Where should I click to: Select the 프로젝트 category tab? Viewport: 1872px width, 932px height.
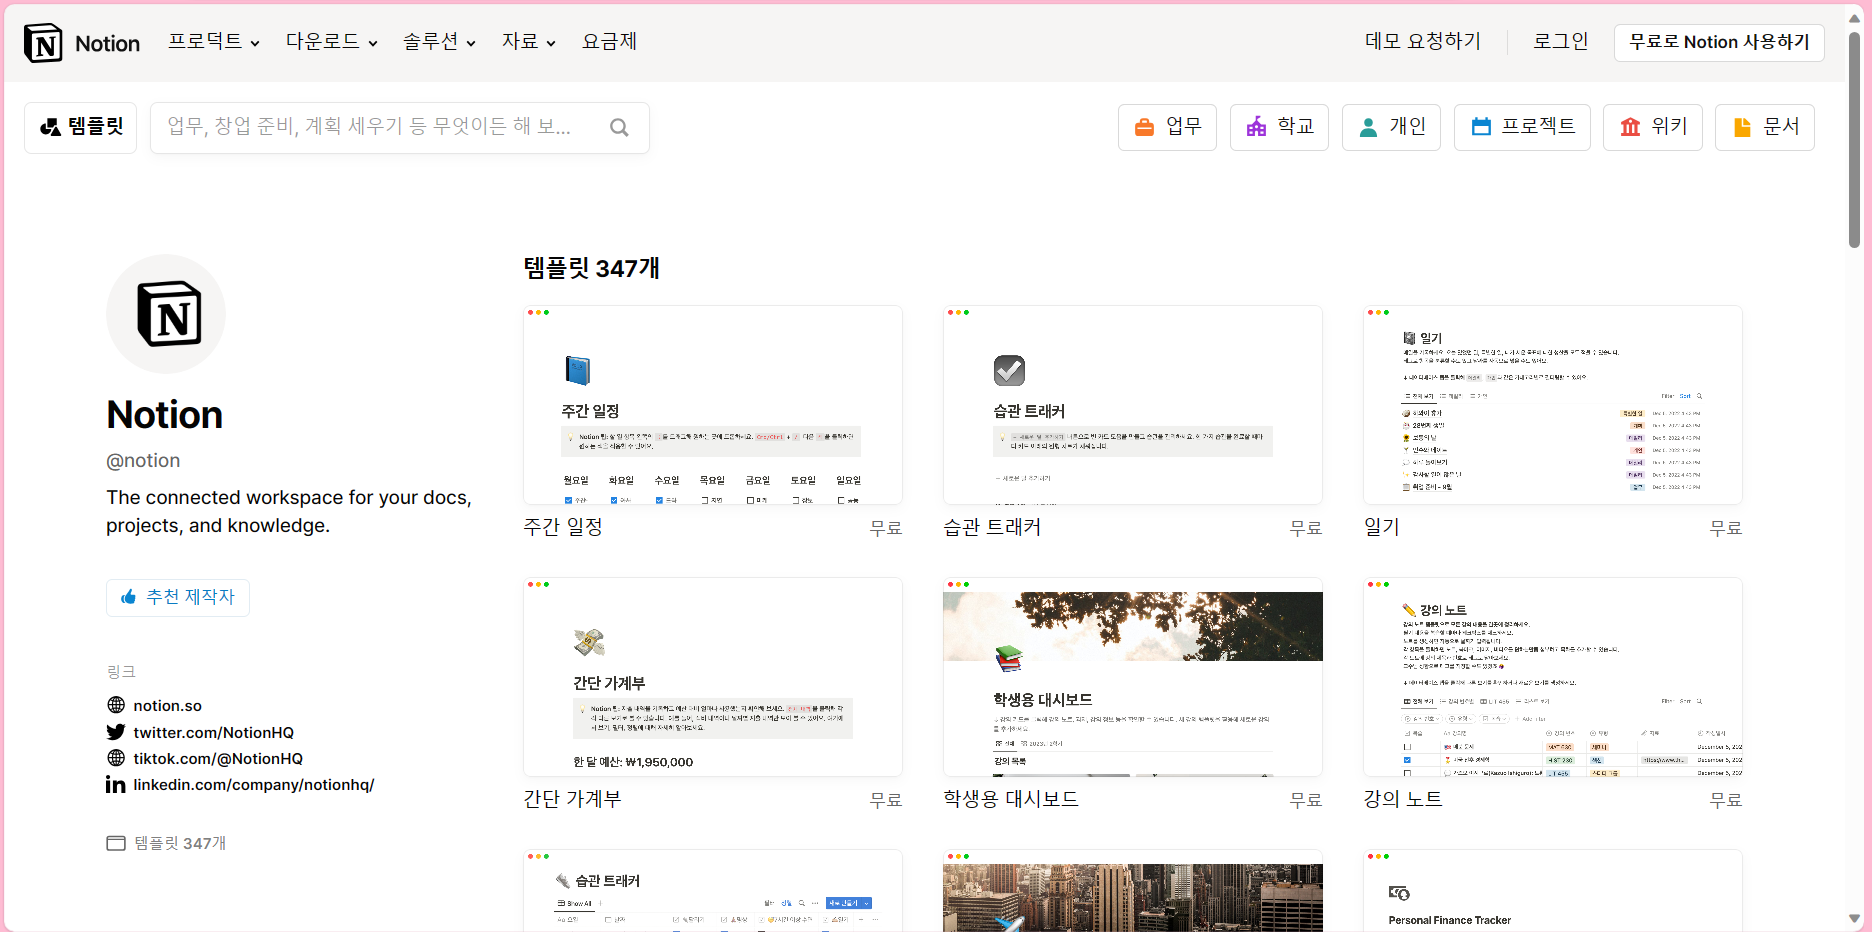click(x=1522, y=127)
